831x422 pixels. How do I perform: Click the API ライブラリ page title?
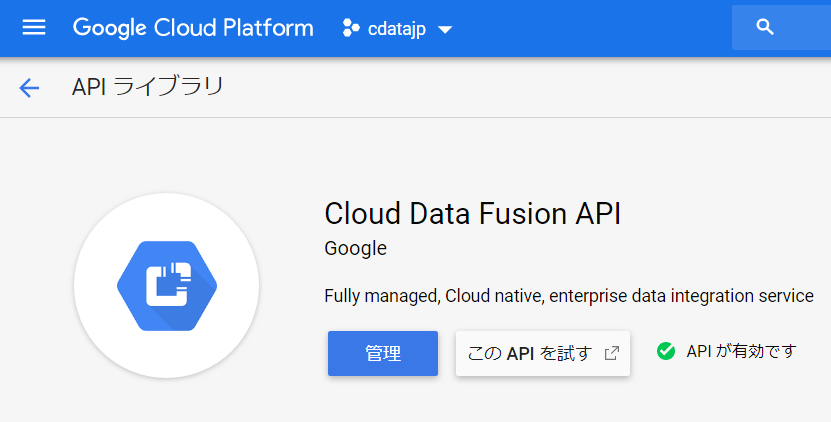point(147,87)
